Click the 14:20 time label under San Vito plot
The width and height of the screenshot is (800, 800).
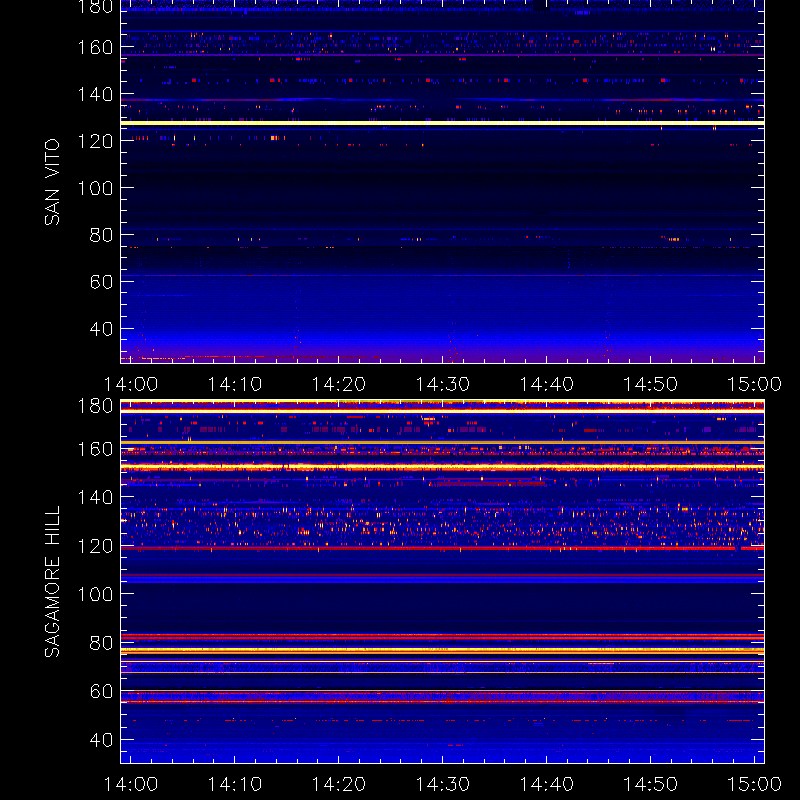(339, 384)
